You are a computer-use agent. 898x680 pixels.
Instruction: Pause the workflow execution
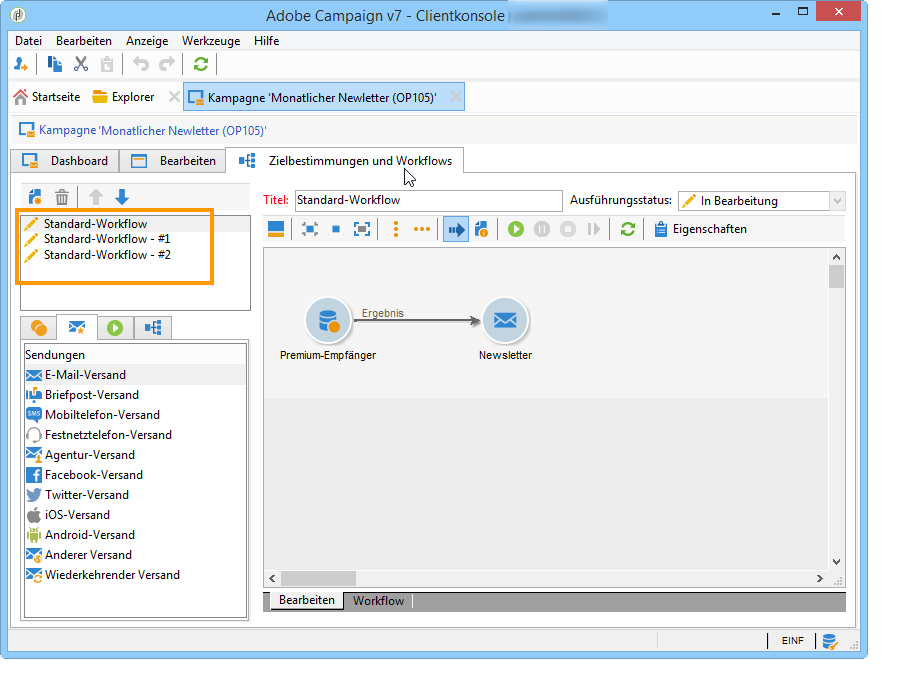coord(542,229)
